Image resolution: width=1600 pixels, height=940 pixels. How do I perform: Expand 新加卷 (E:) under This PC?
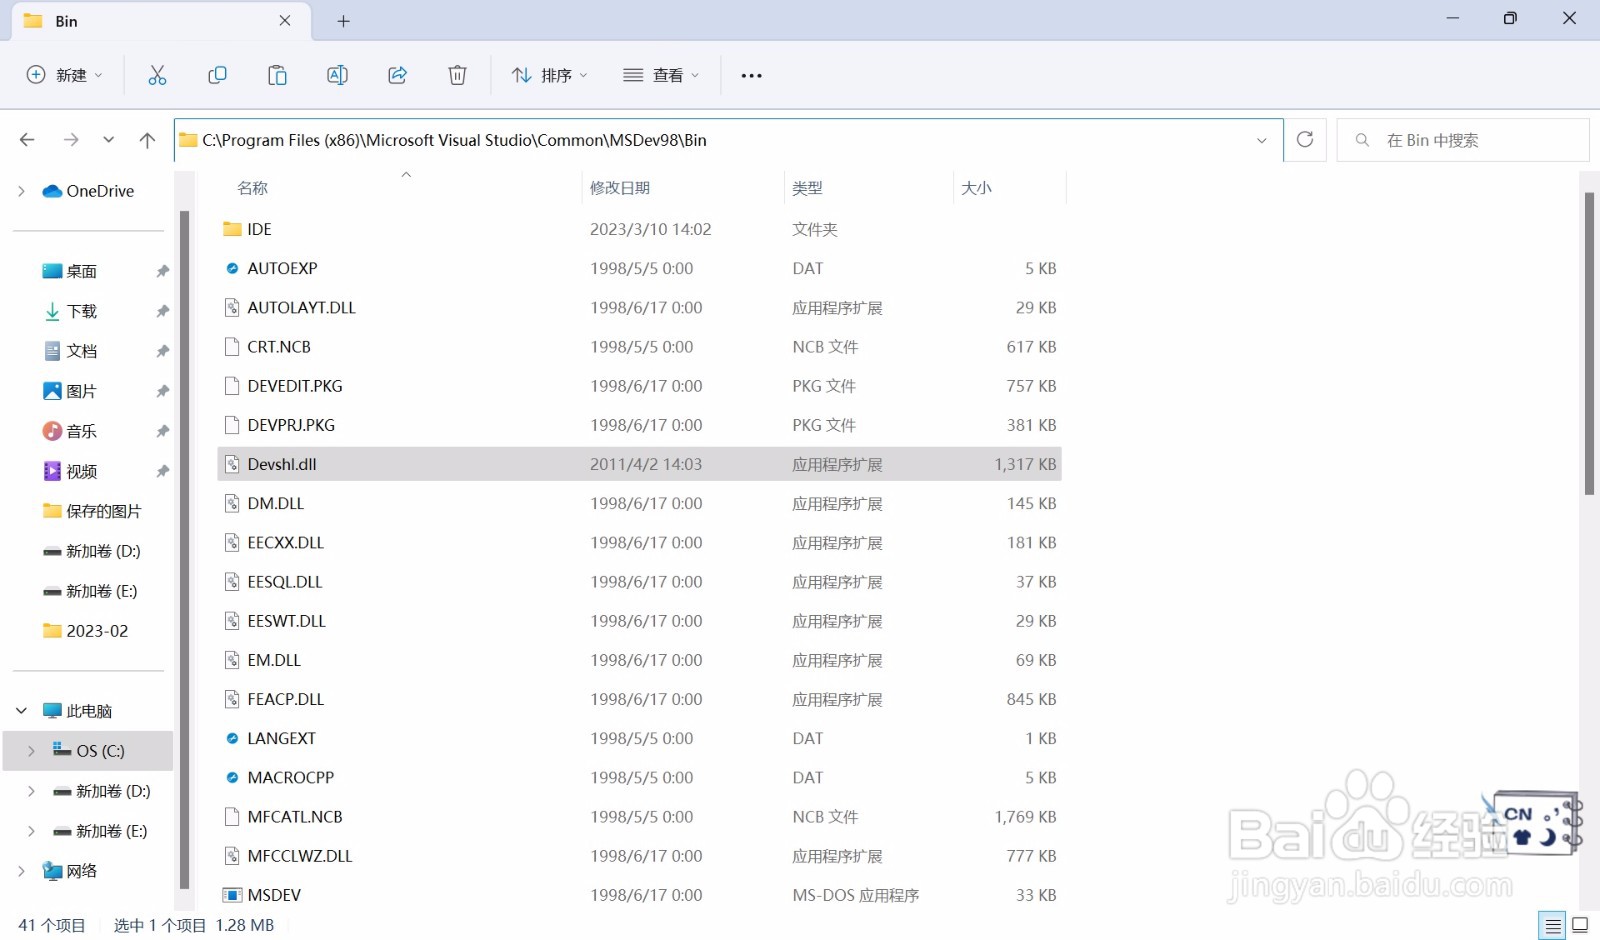(31, 831)
